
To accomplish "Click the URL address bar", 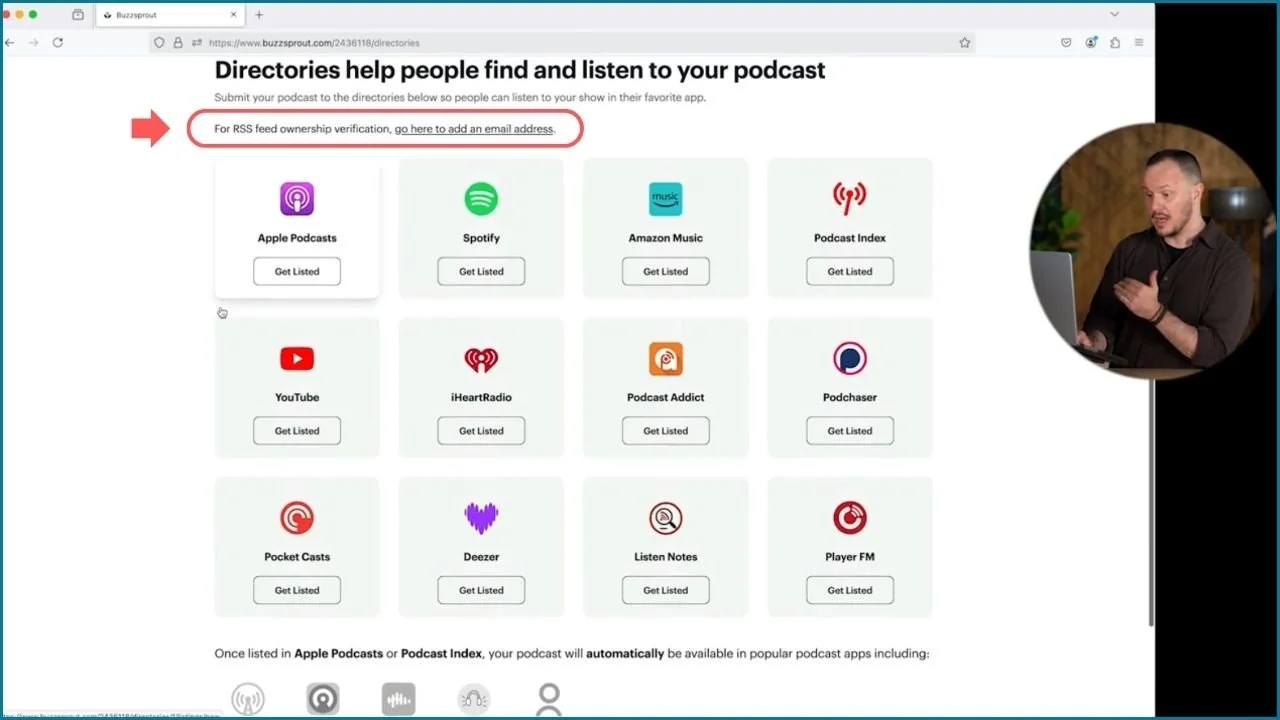I will click(x=560, y=43).
